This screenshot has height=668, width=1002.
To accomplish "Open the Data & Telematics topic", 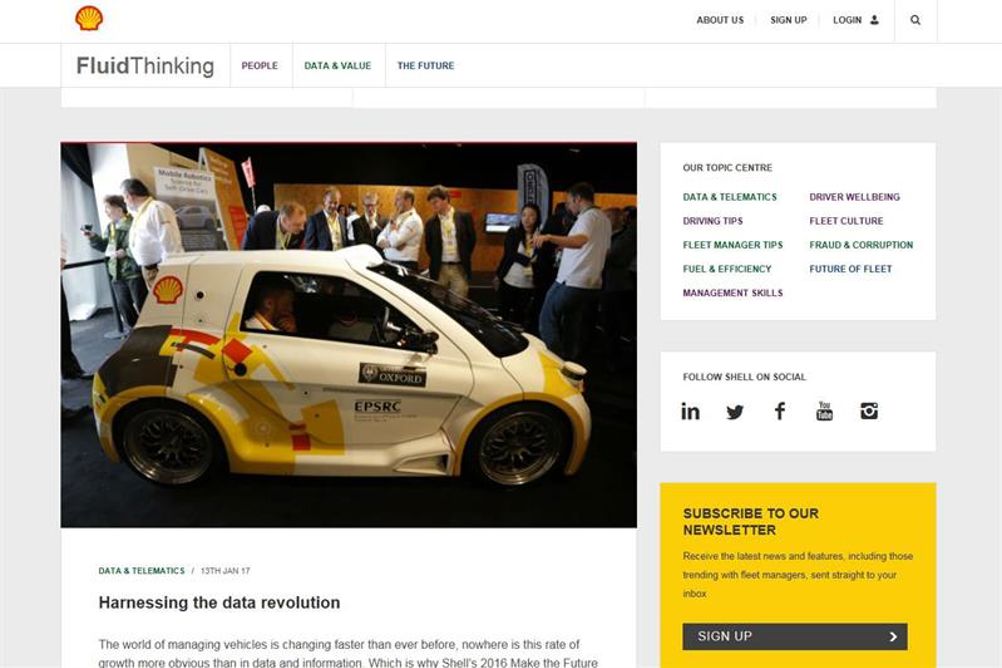I will [730, 197].
